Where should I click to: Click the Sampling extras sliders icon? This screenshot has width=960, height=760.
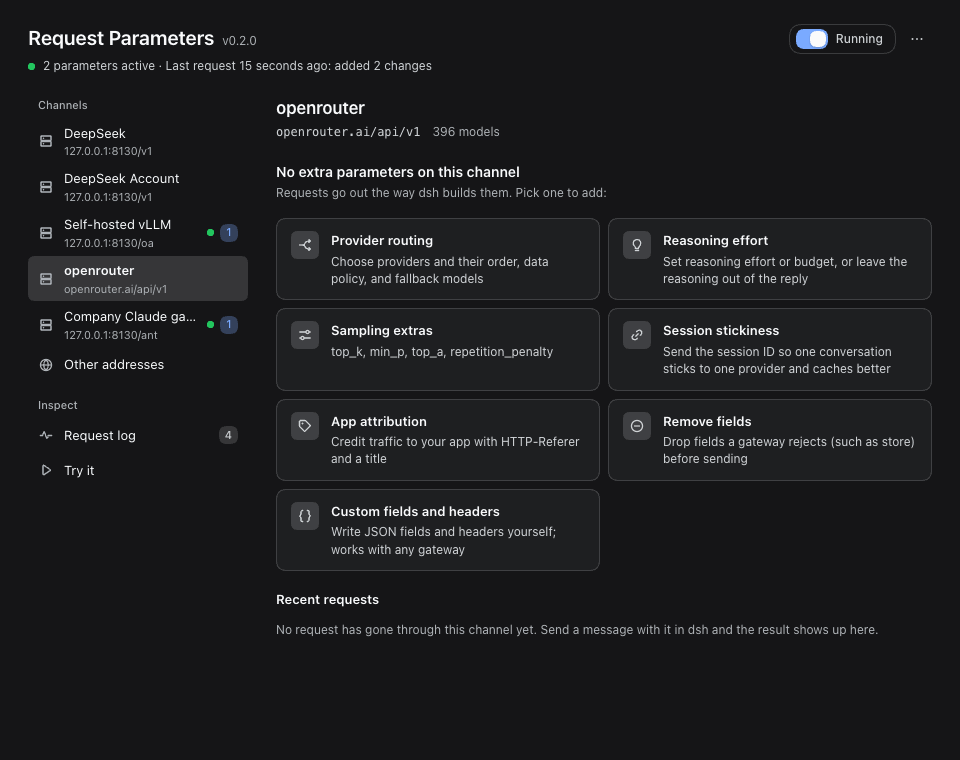(x=305, y=335)
